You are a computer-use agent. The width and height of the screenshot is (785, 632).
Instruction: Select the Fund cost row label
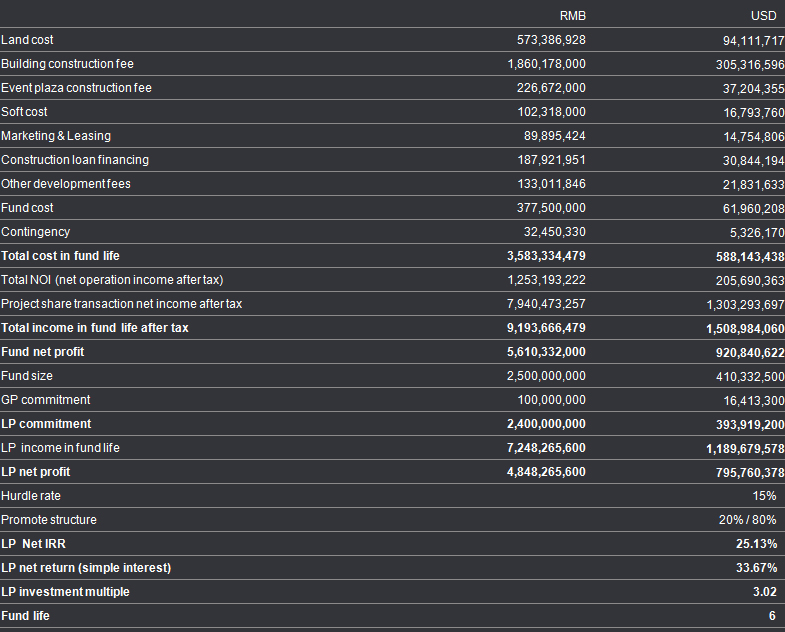click(28, 208)
